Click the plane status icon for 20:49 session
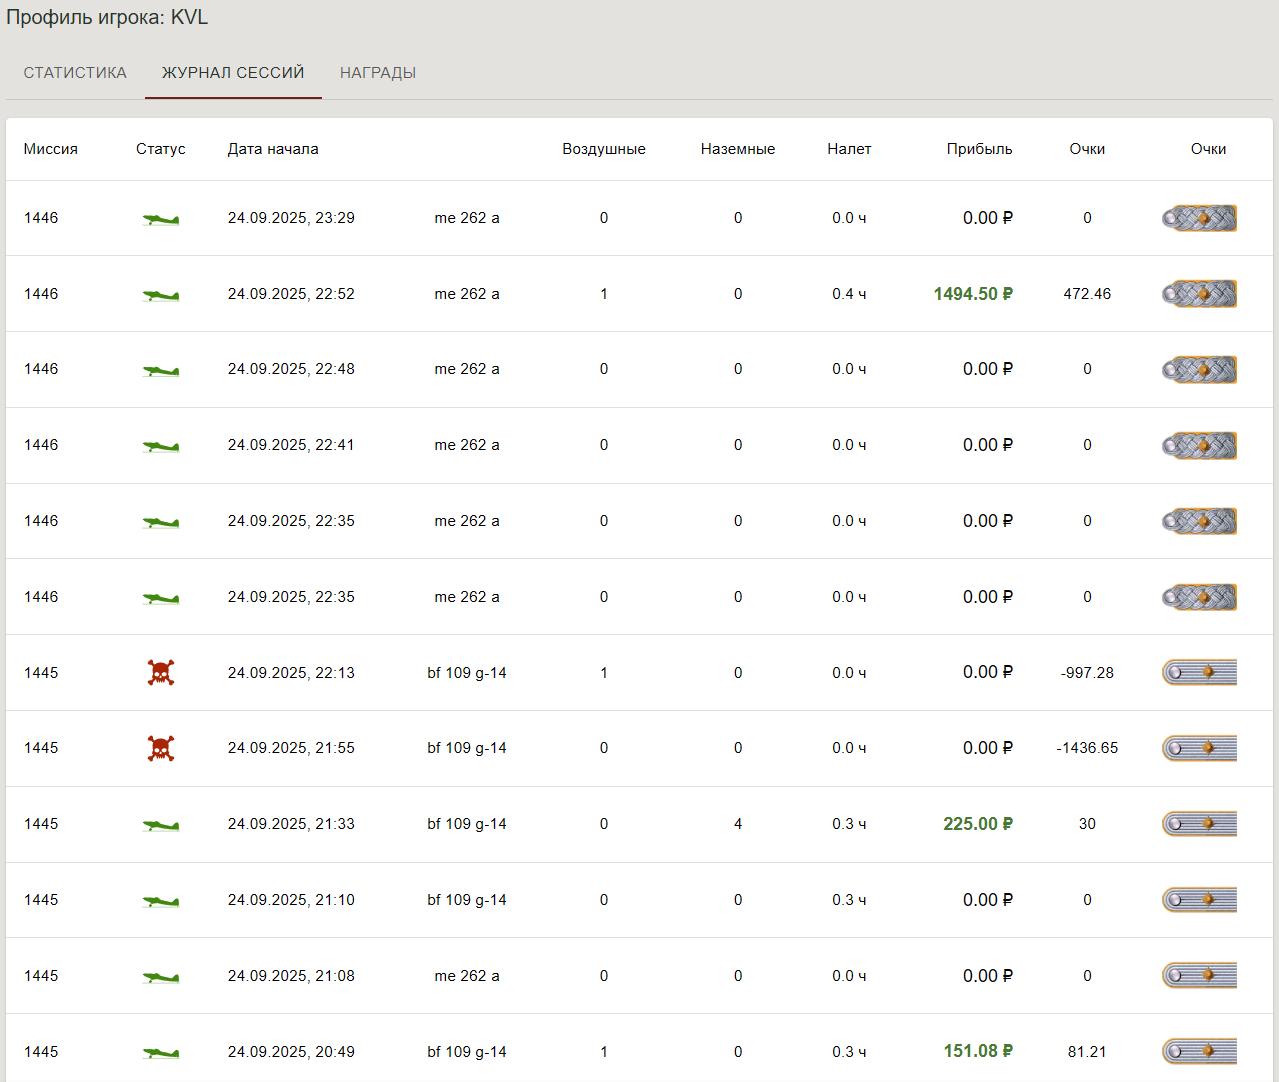Image resolution: width=1279 pixels, height=1082 pixels. click(161, 1053)
